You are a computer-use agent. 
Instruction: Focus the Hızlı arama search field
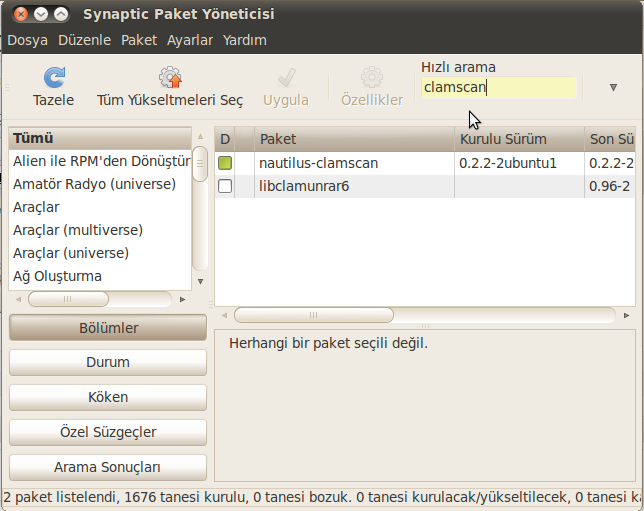[x=499, y=87]
